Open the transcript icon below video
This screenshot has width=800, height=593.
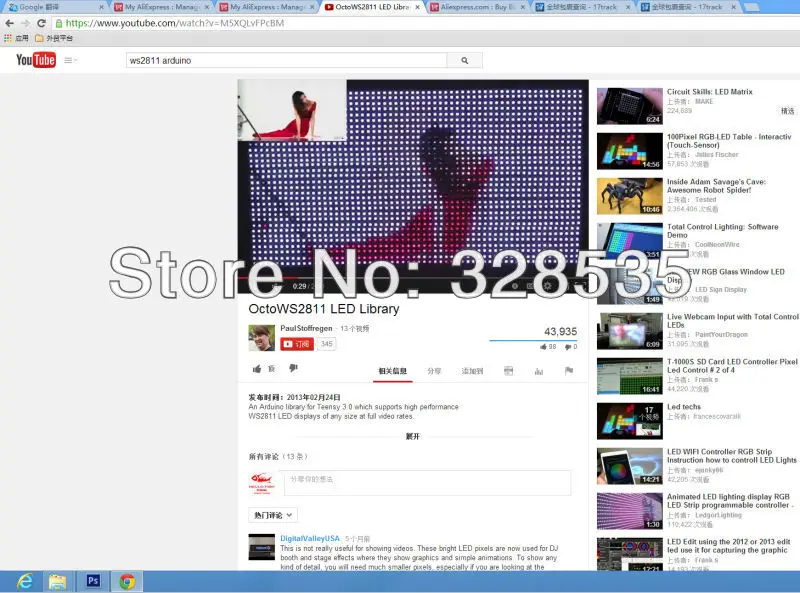coord(508,371)
